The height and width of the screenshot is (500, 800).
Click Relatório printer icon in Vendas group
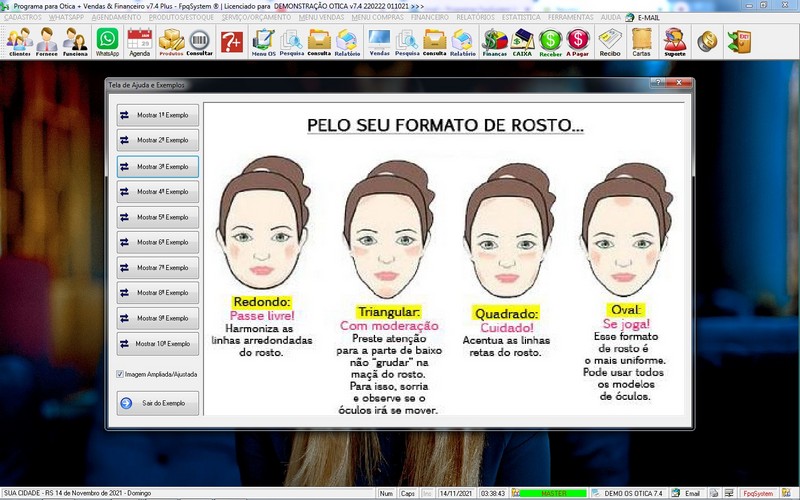click(x=462, y=42)
